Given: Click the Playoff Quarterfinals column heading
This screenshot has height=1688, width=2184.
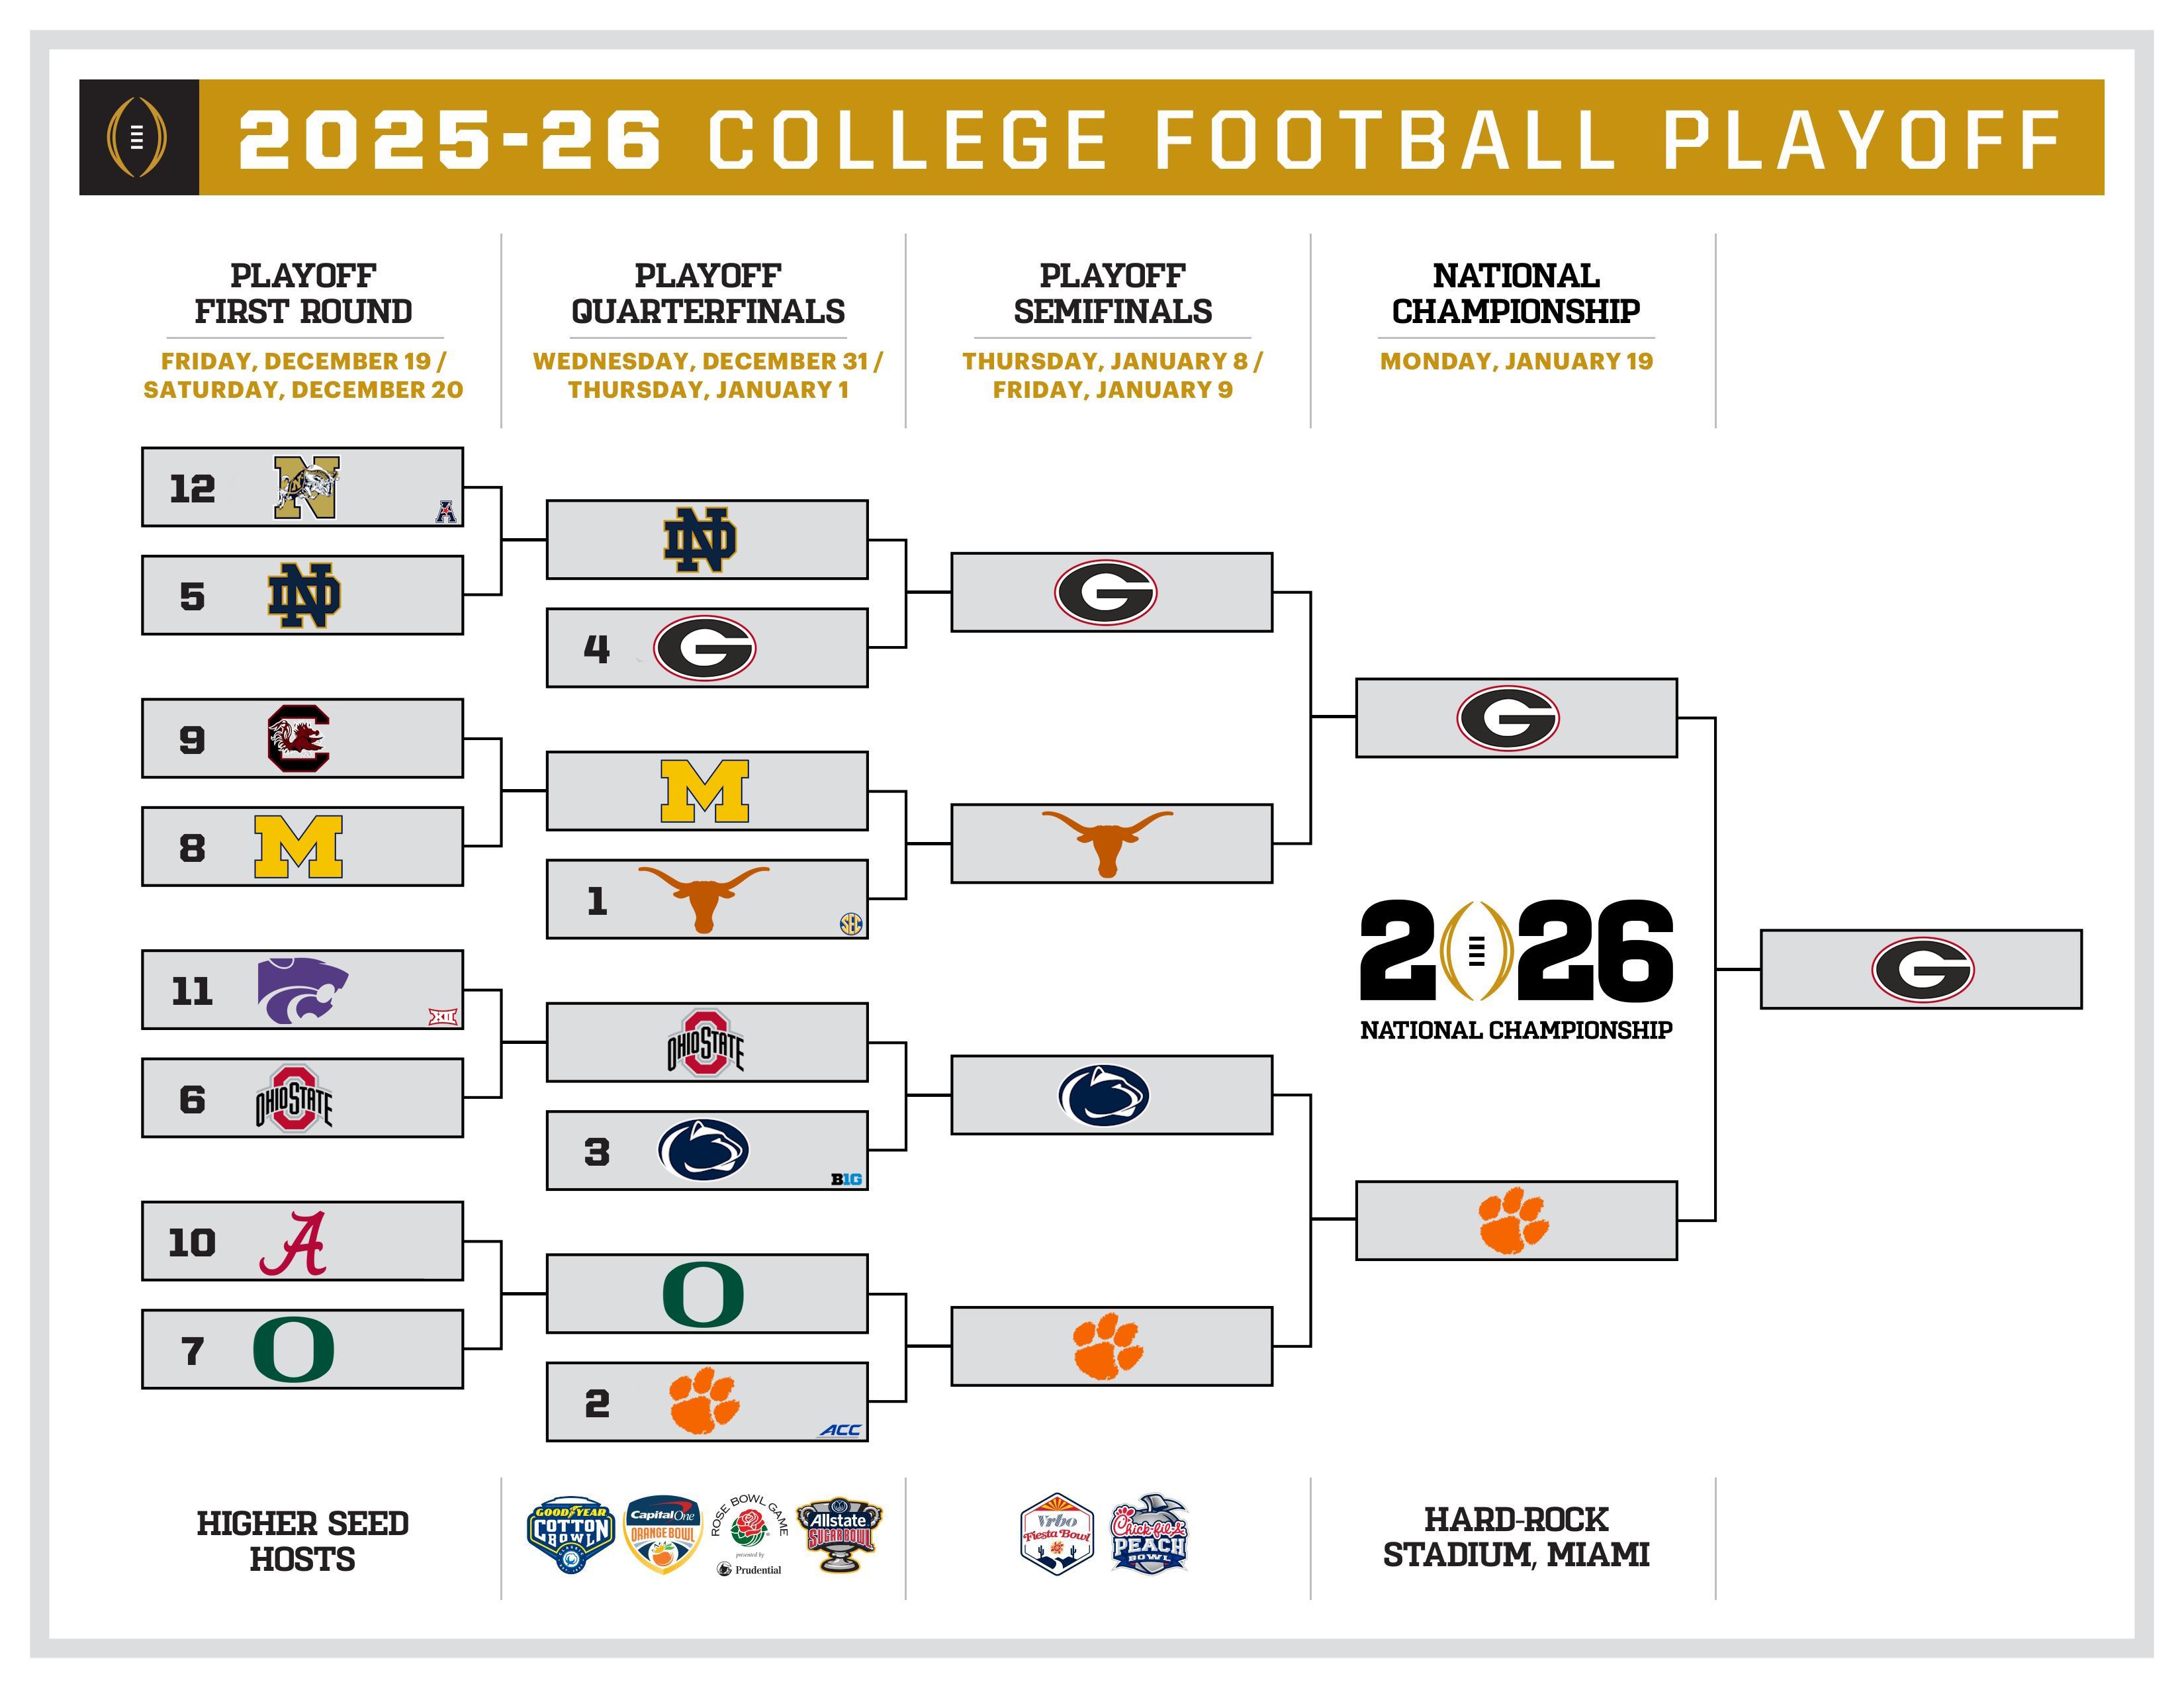Looking at the screenshot, I should pyautogui.click(x=708, y=293).
